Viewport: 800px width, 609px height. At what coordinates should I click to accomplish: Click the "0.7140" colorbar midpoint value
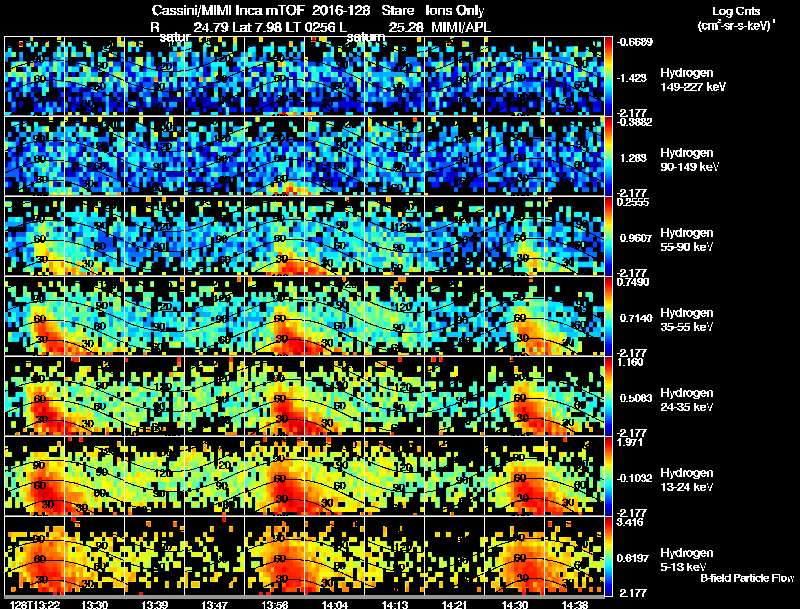point(636,318)
